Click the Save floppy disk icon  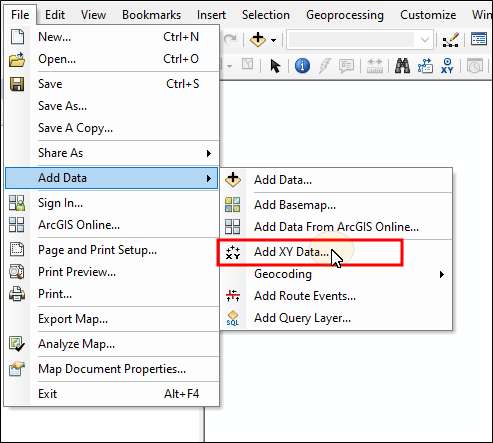pos(17,84)
